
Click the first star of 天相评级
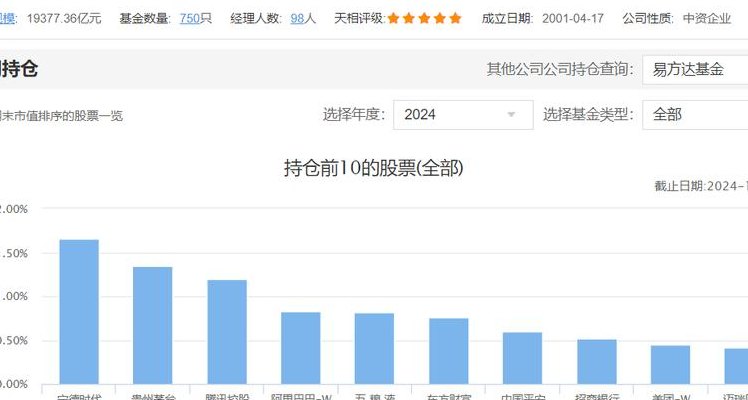click(x=394, y=19)
